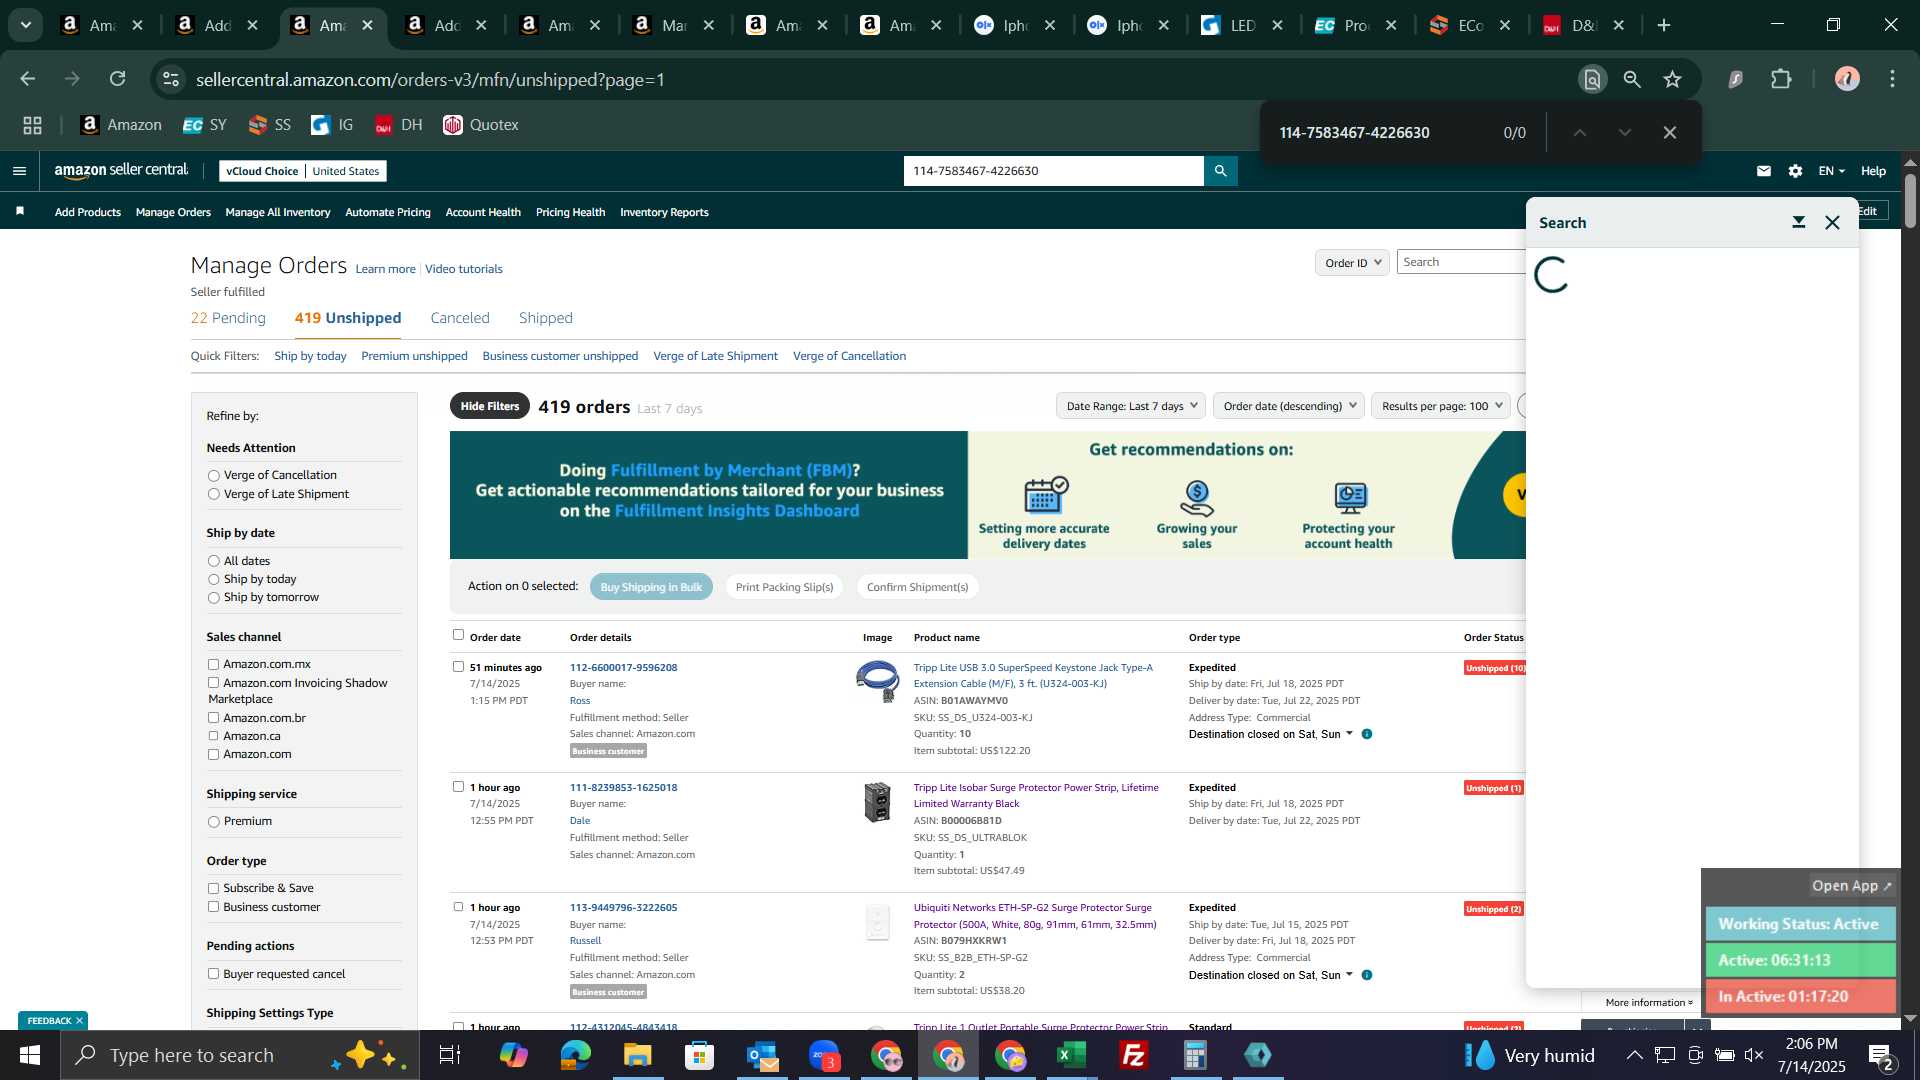Click Confirm Shipment(s) button
The image size is (1920, 1080).
[917, 587]
